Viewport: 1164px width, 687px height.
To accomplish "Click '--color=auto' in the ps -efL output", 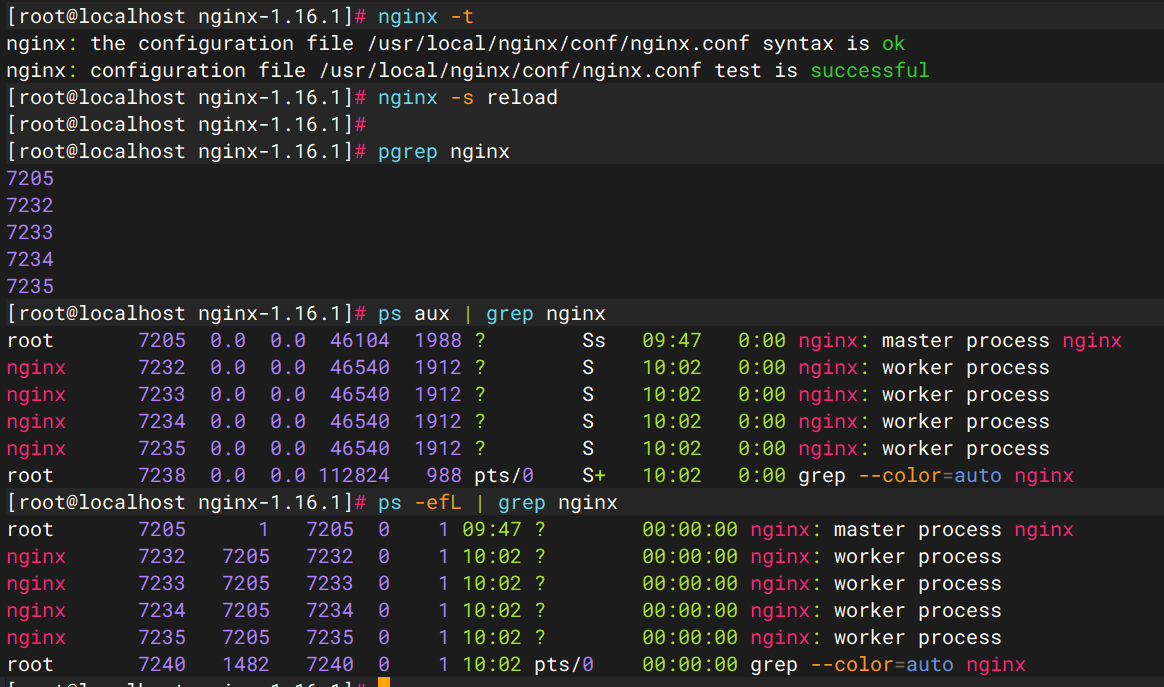I will [882, 665].
